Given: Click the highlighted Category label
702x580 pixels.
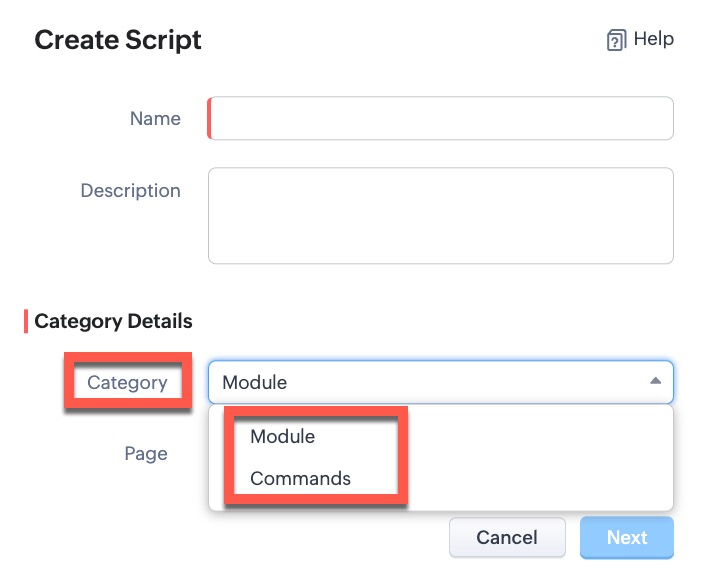Looking at the screenshot, I should tap(127, 382).
